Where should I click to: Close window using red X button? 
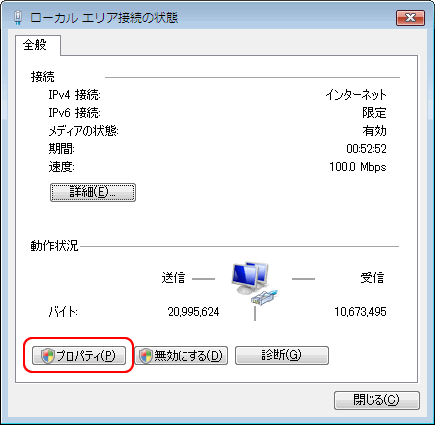coord(410,18)
